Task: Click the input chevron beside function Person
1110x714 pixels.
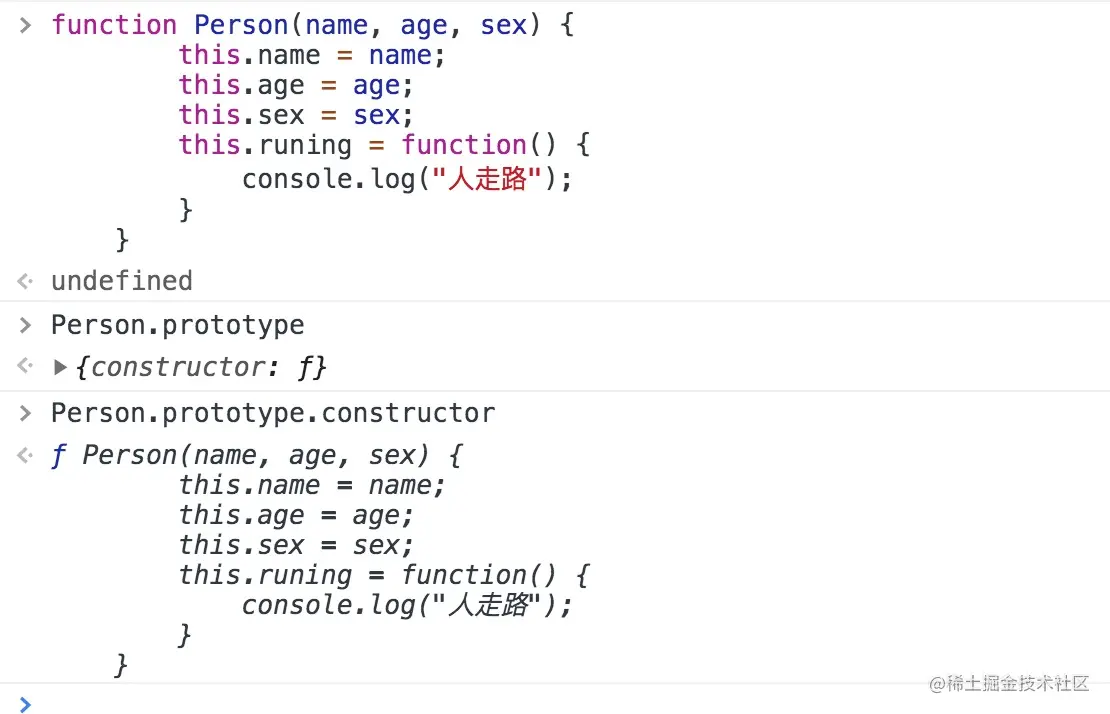Action: click(x=26, y=25)
